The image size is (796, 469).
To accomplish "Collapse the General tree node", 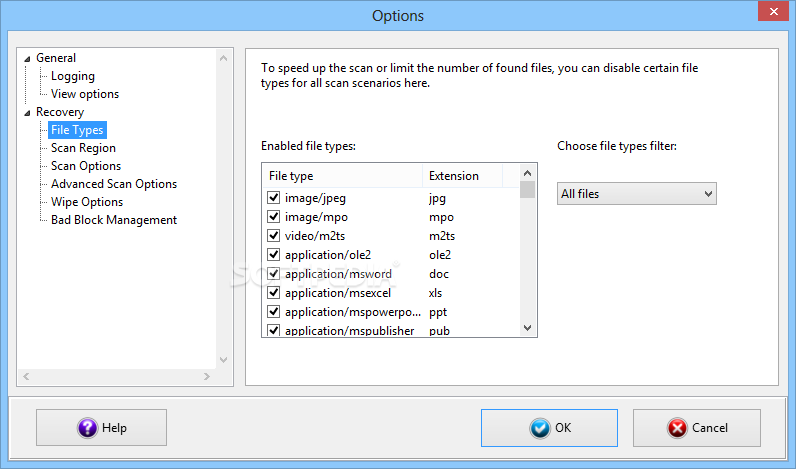I will click(x=27, y=59).
